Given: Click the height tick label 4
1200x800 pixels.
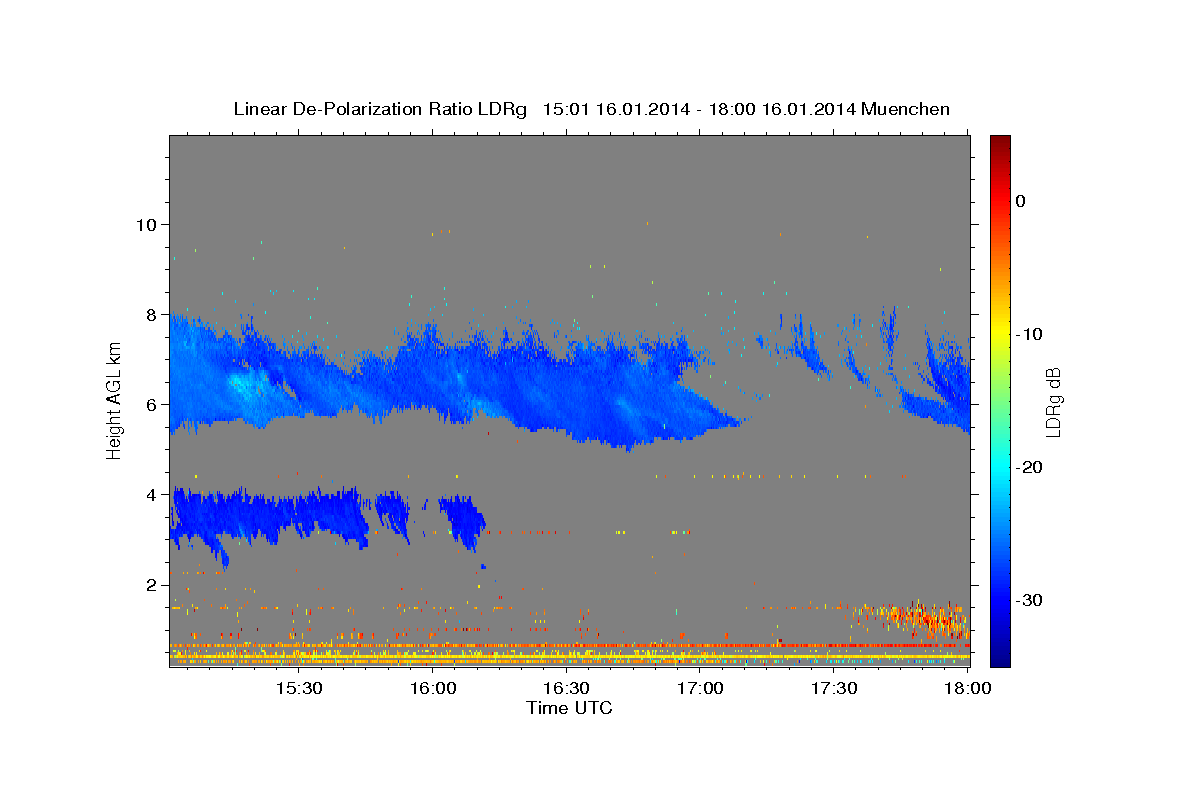Looking at the screenshot, I should click(x=153, y=494).
